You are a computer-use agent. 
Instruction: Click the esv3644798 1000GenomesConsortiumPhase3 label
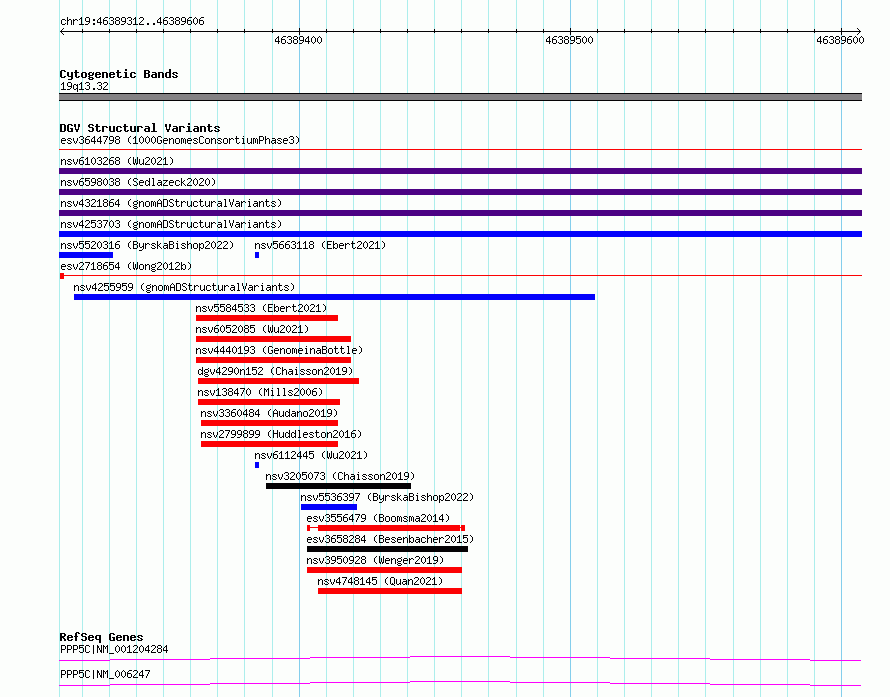tap(180, 140)
